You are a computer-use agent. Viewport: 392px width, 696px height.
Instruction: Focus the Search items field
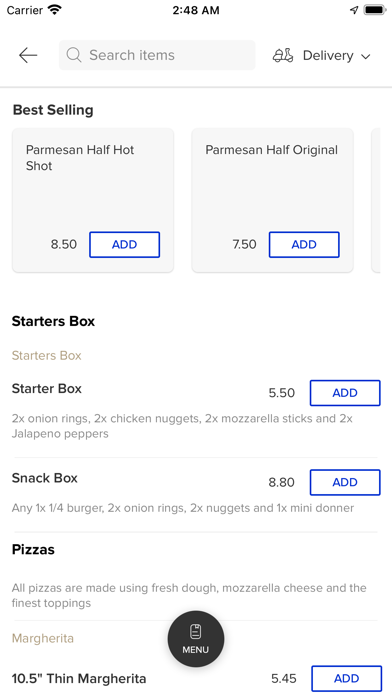pos(157,55)
